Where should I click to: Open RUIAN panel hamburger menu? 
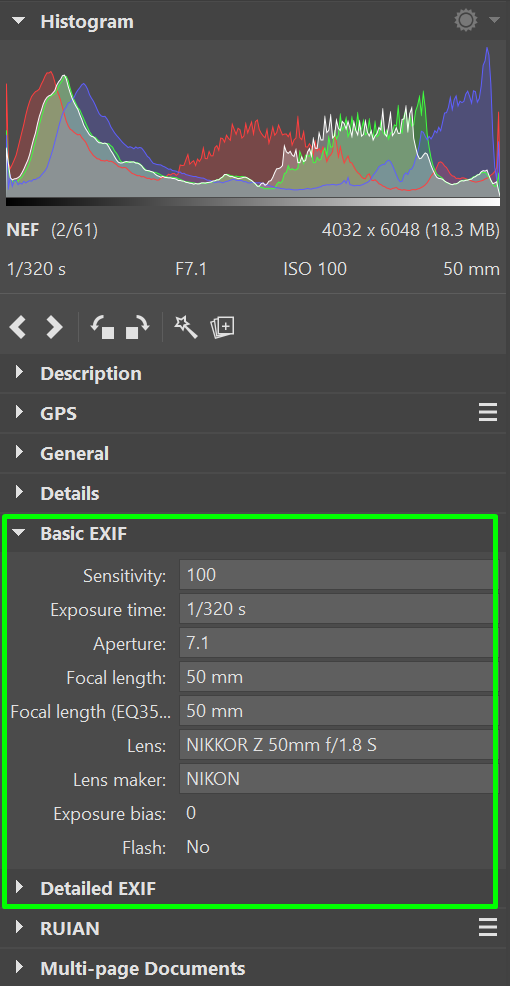tap(488, 928)
